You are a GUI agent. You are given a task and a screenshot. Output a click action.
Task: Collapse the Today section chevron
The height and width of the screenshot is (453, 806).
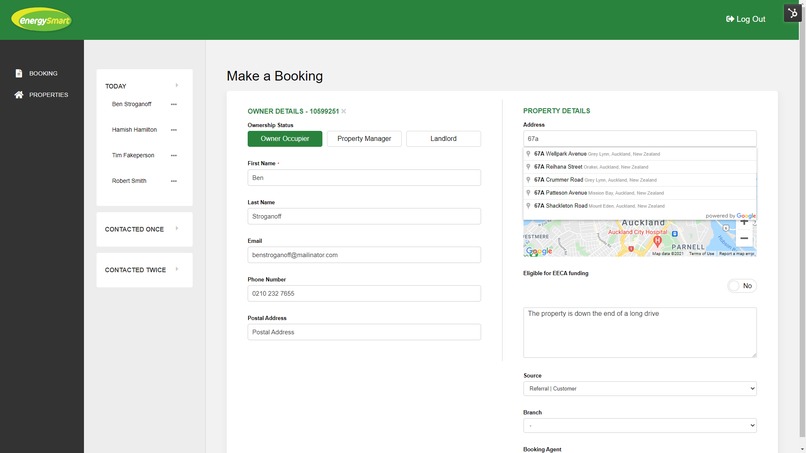177,85
